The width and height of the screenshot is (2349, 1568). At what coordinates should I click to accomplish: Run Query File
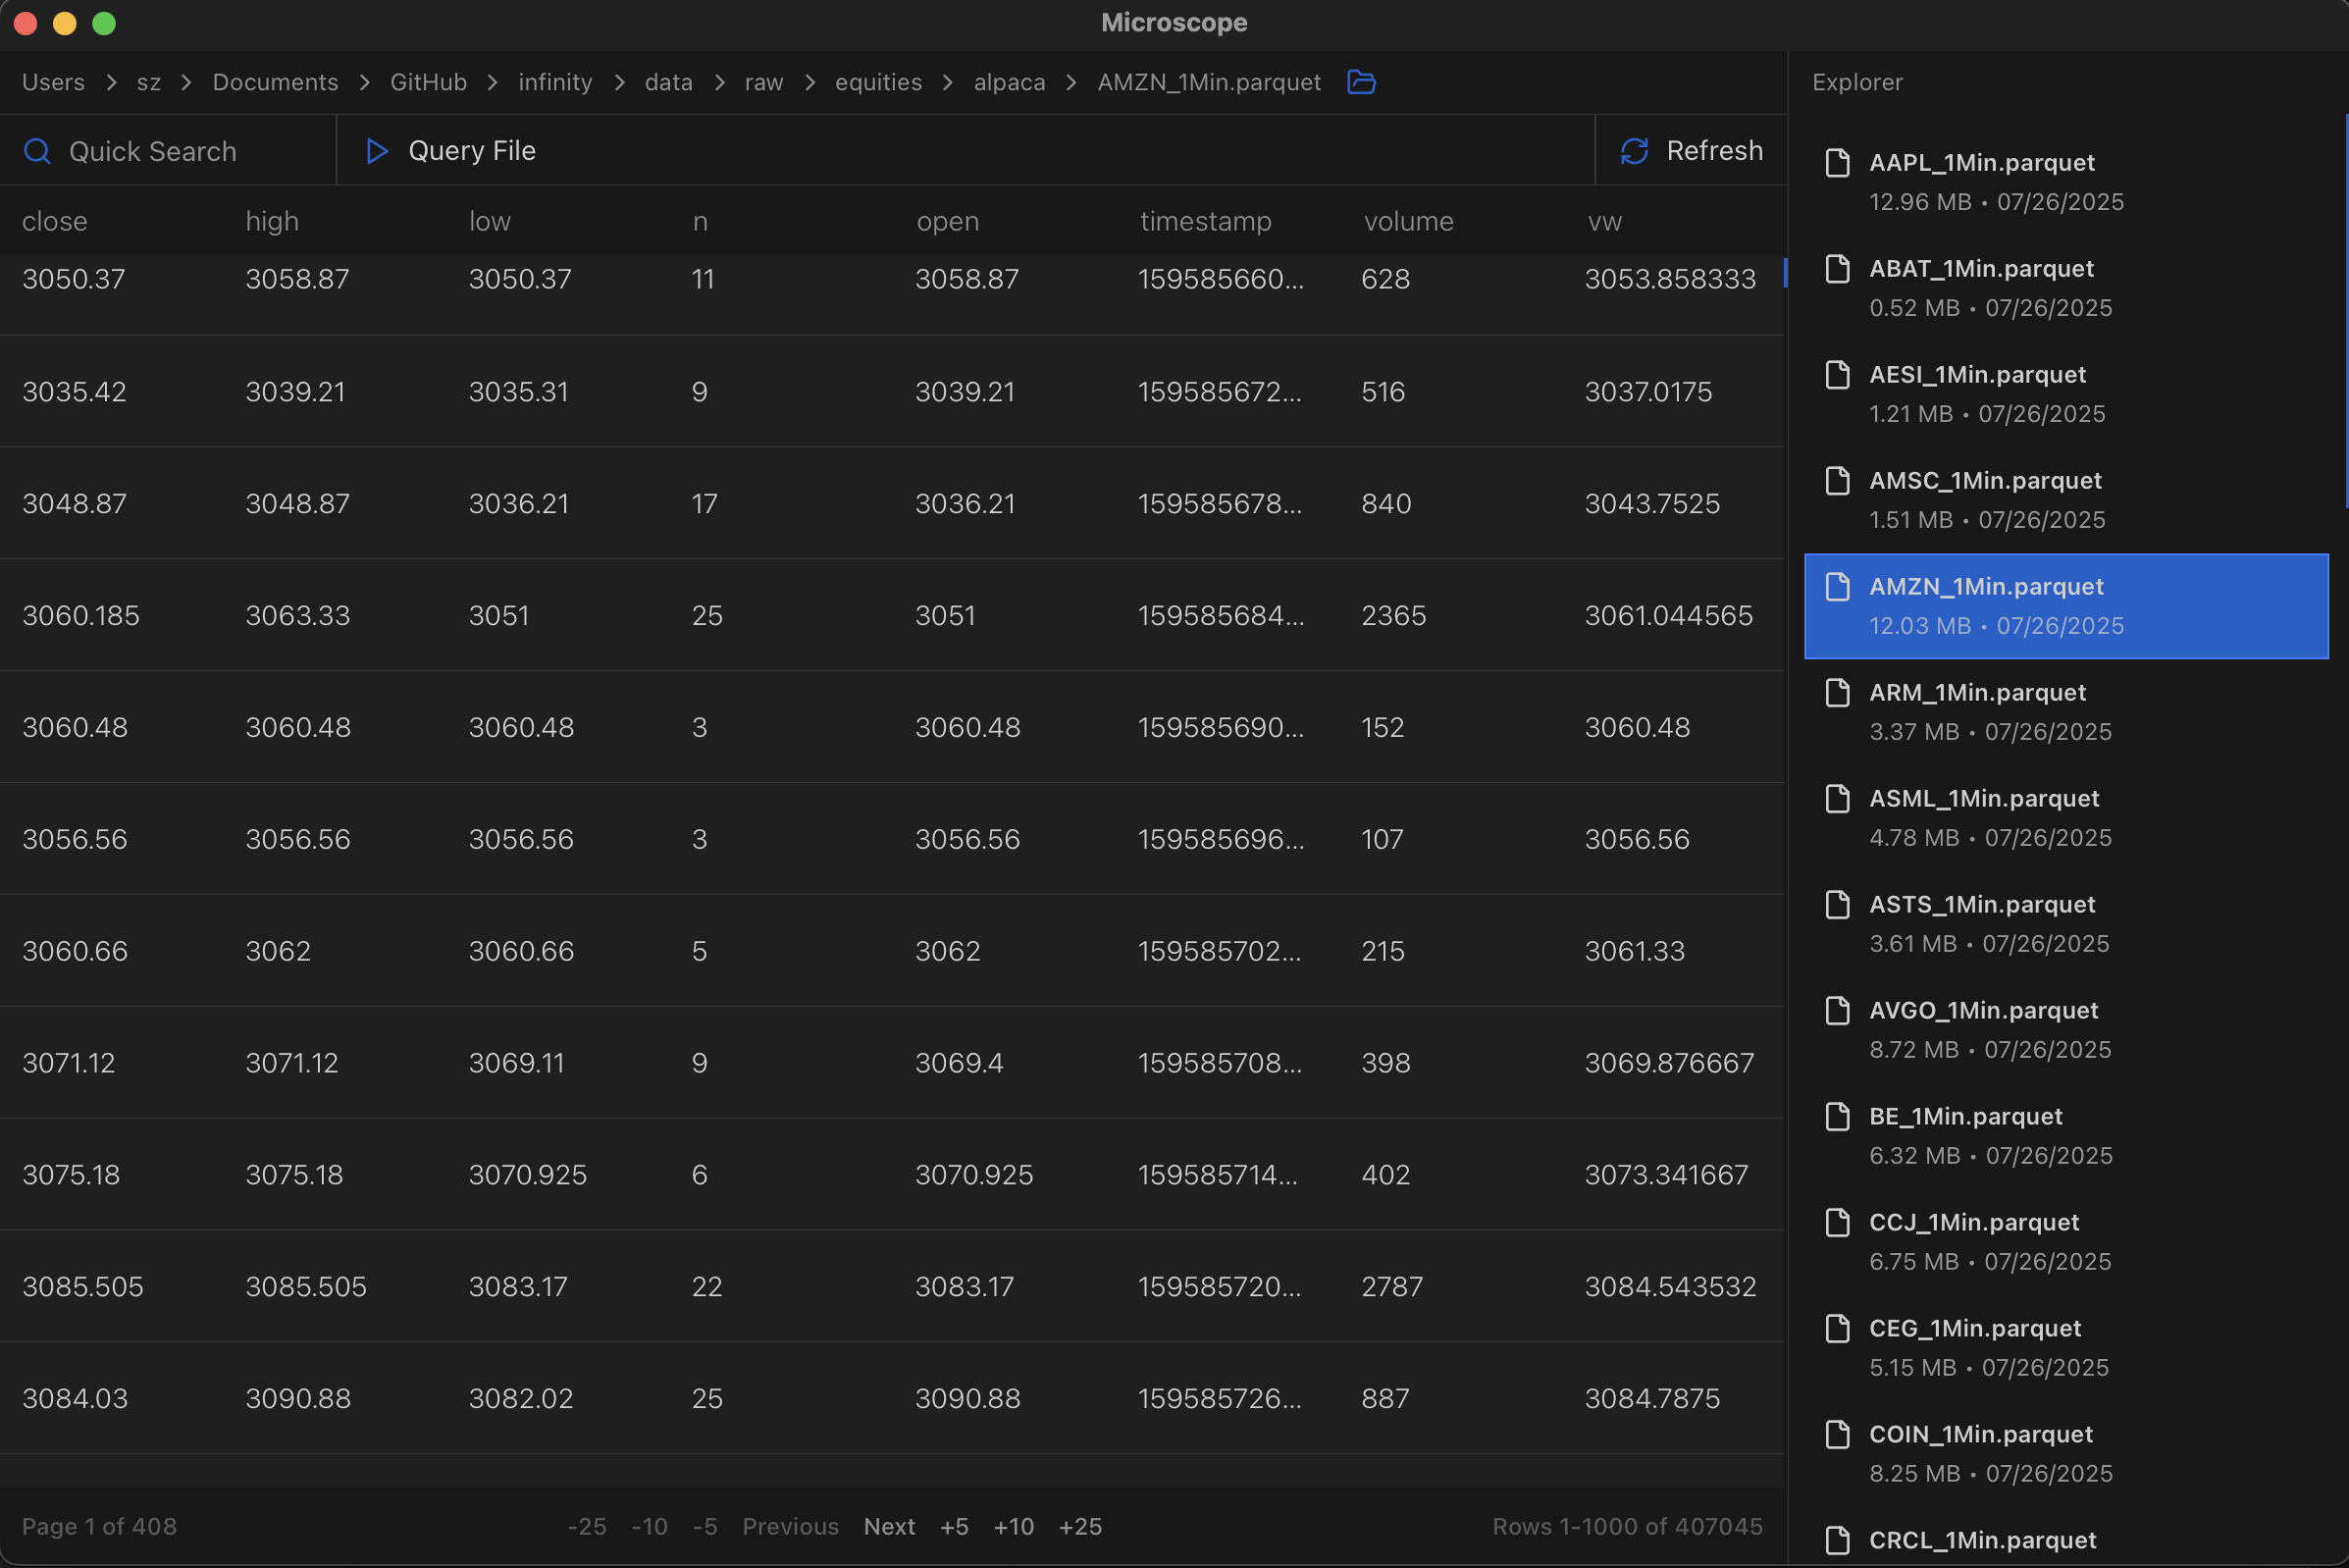[450, 151]
